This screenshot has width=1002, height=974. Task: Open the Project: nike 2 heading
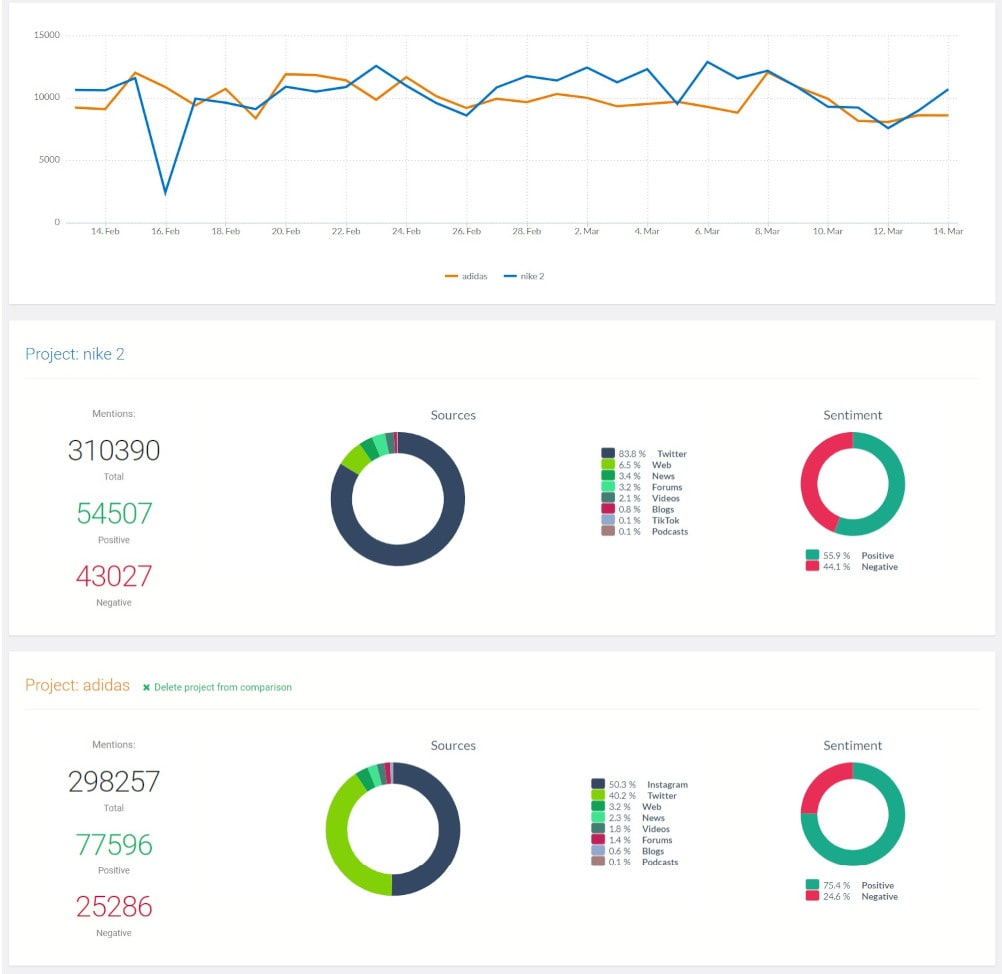point(75,354)
